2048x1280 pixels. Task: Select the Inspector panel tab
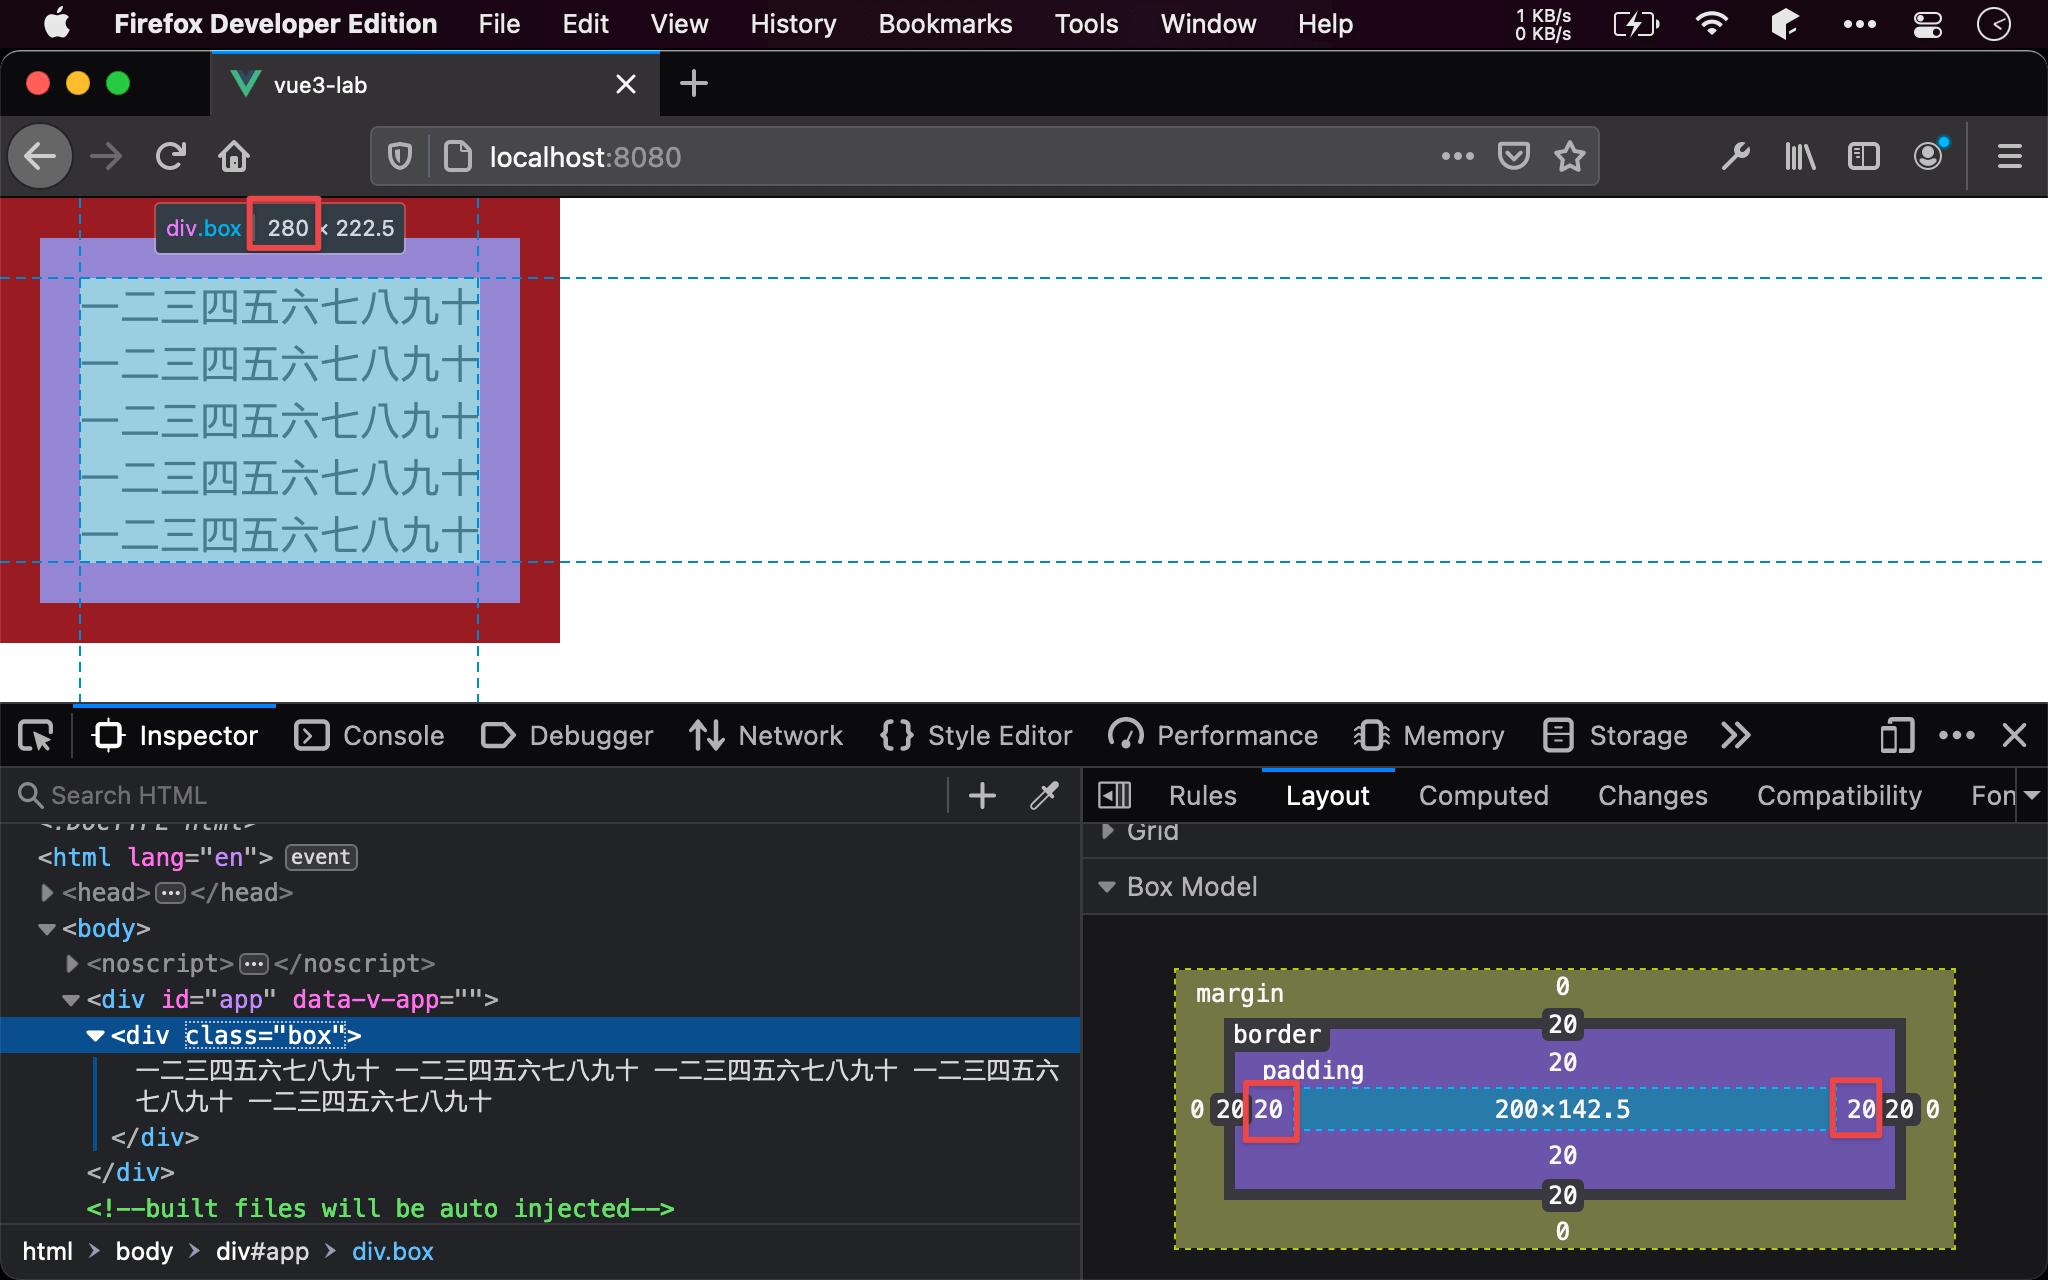click(175, 736)
